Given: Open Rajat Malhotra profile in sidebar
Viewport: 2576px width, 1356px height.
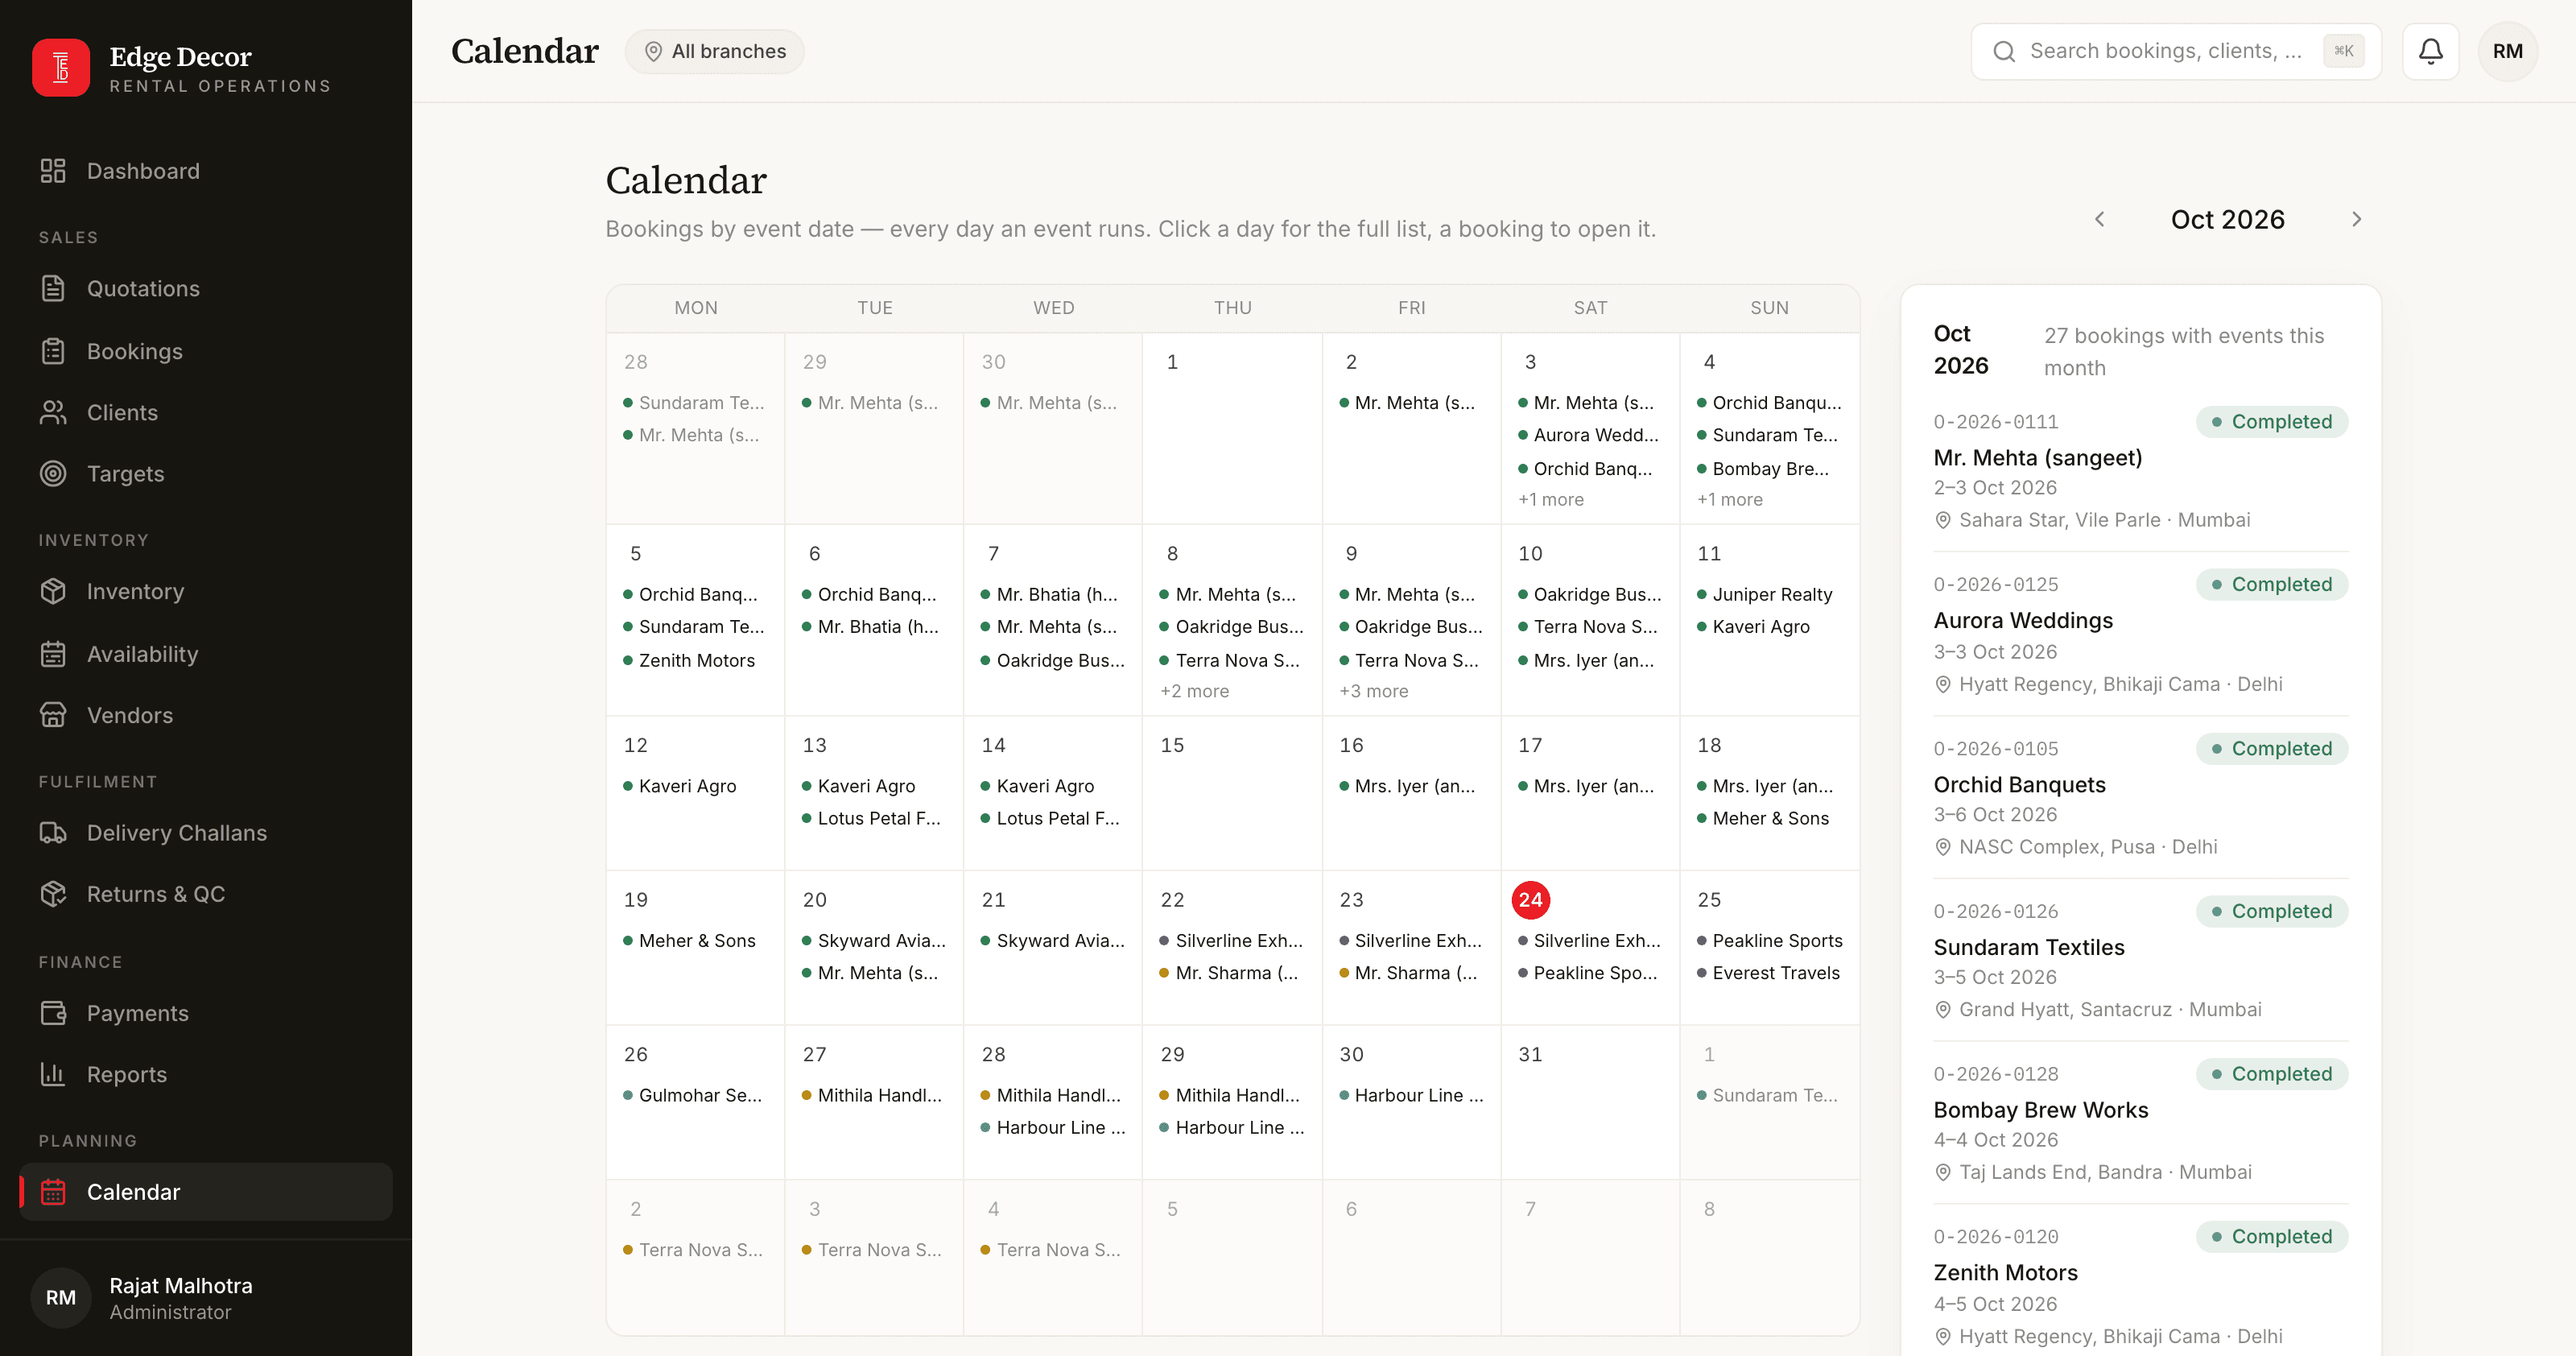Looking at the screenshot, I should click(206, 1298).
